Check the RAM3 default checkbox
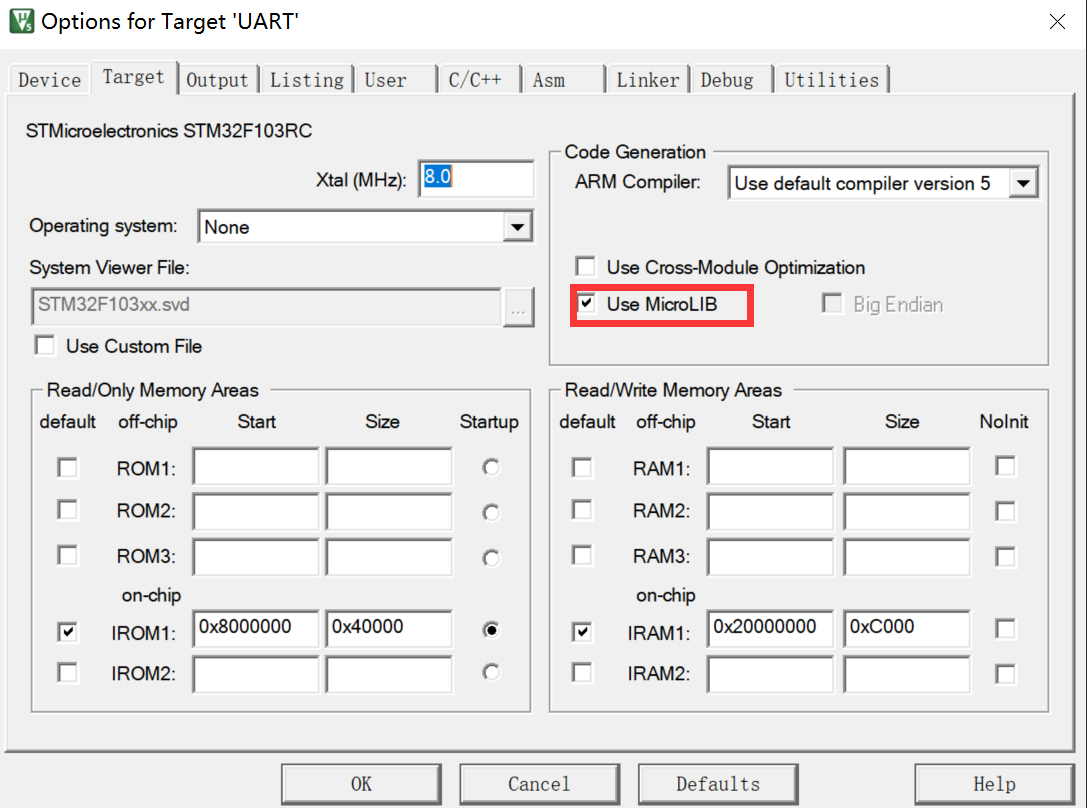Viewport: 1087px width, 808px height. [x=582, y=556]
